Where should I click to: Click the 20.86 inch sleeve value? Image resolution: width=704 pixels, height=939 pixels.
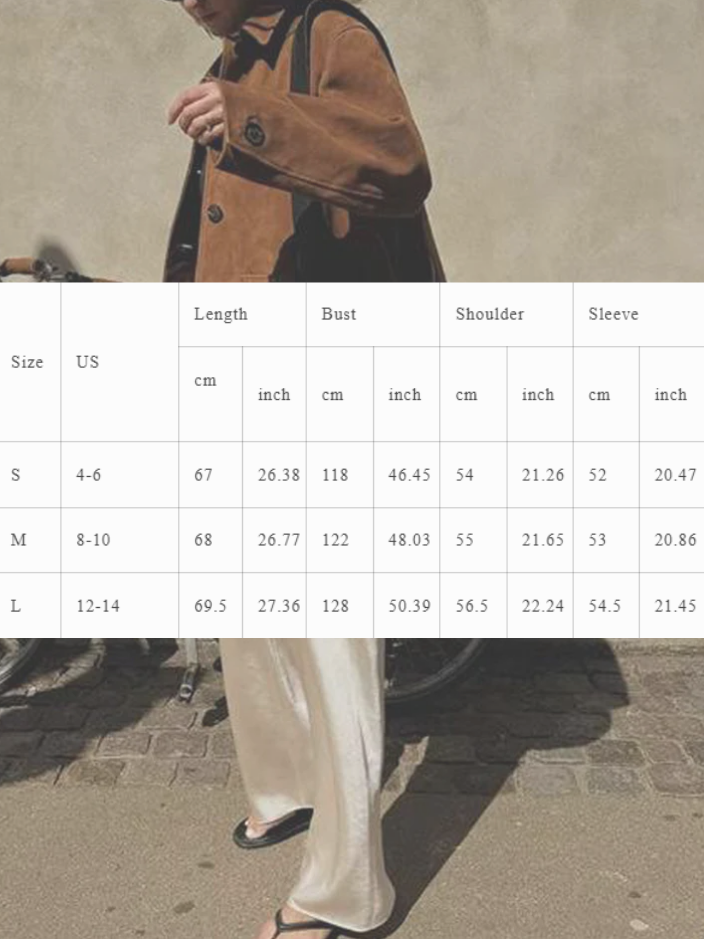point(675,540)
